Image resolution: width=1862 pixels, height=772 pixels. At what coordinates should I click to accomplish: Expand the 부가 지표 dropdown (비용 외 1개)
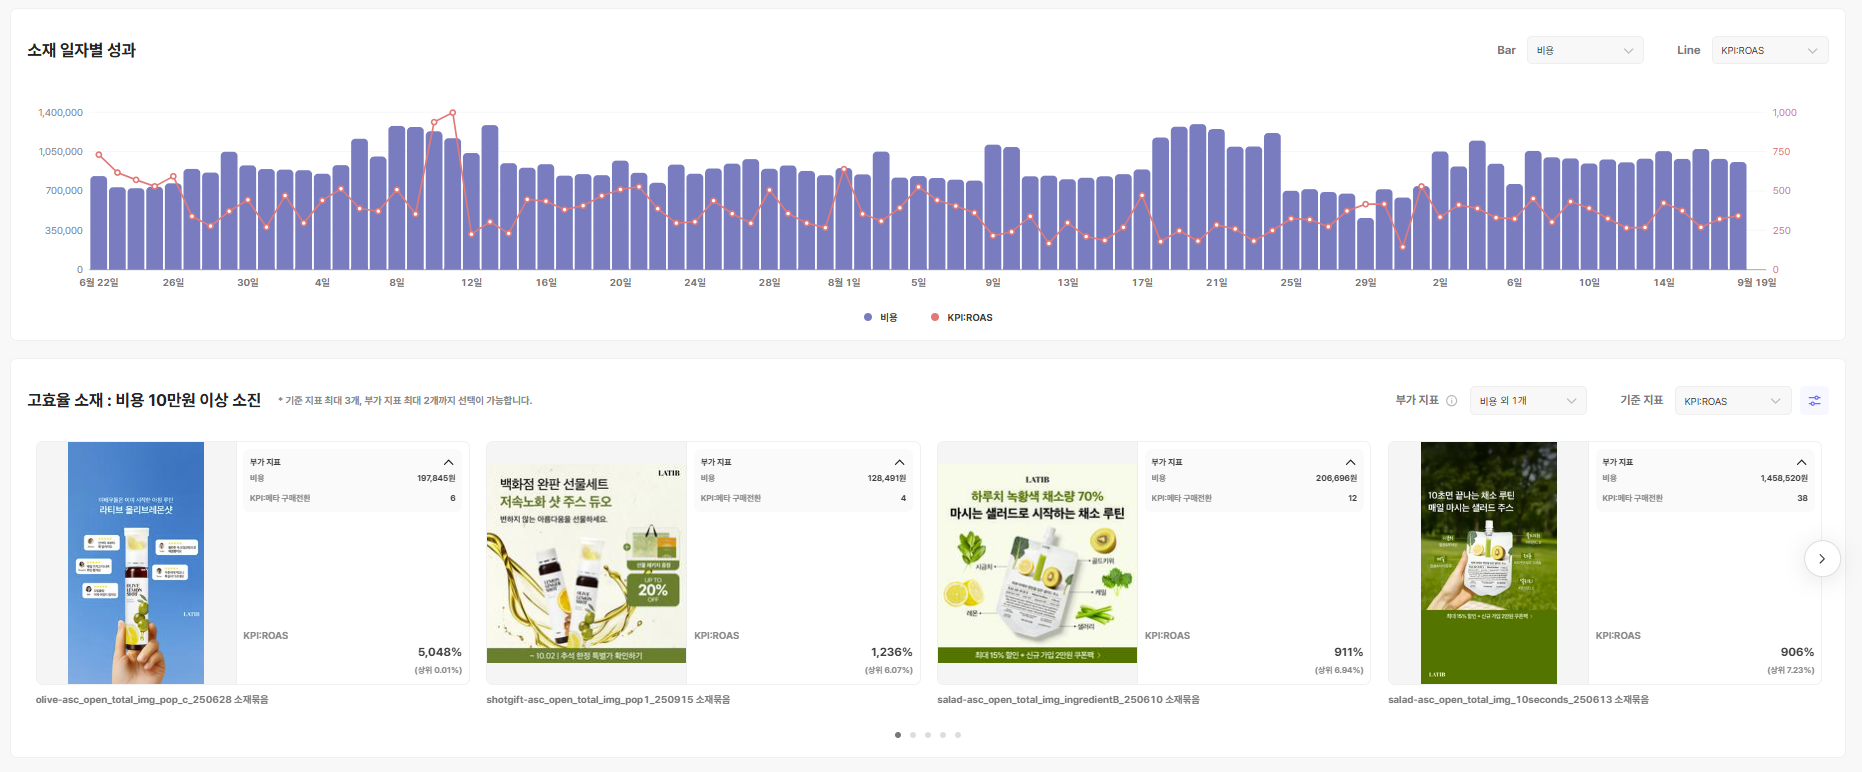[x=1528, y=401]
